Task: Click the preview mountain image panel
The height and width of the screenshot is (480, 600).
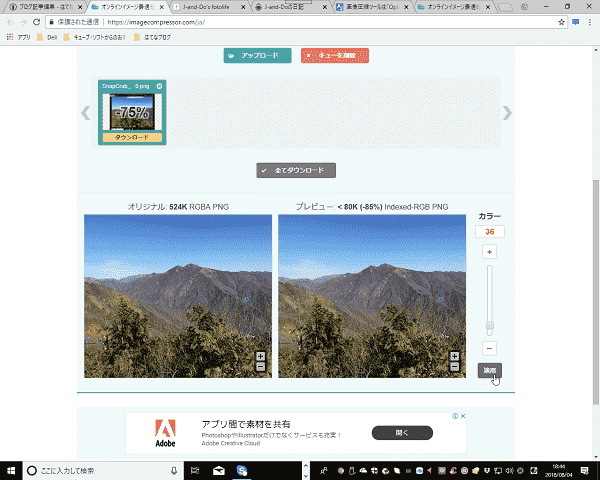Action: pyautogui.click(x=372, y=296)
